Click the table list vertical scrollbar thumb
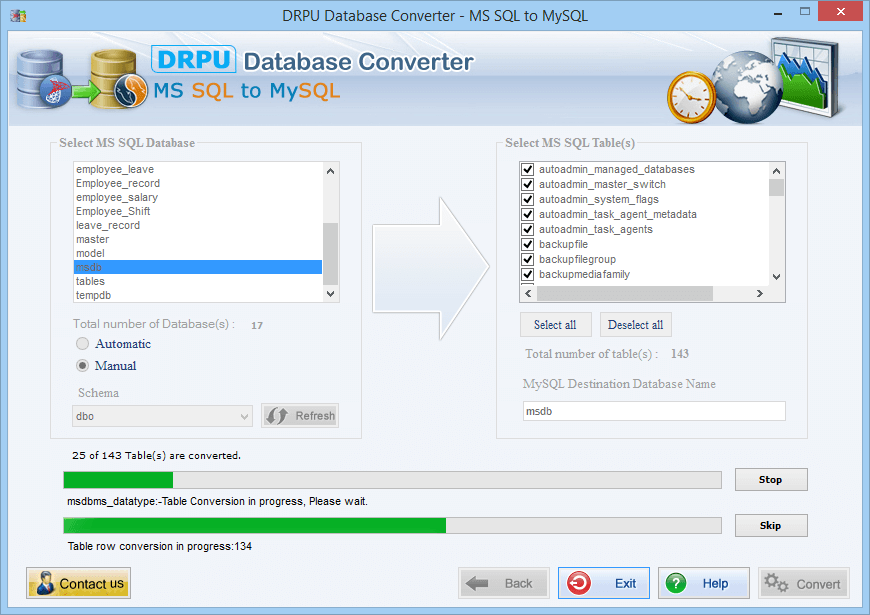This screenshot has height=615, width=870. pos(777,188)
